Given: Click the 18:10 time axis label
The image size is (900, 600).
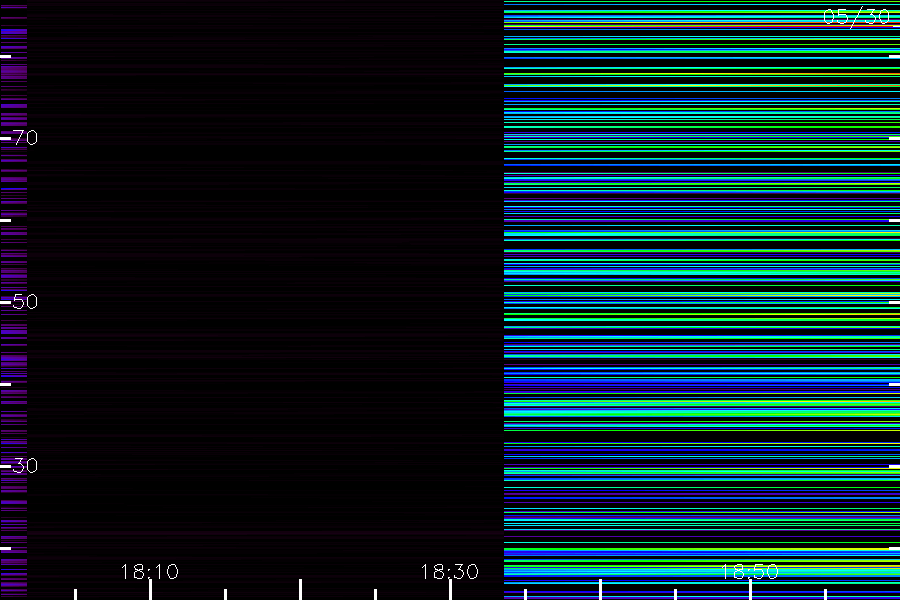Looking at the screenshot, I should 150,571.
